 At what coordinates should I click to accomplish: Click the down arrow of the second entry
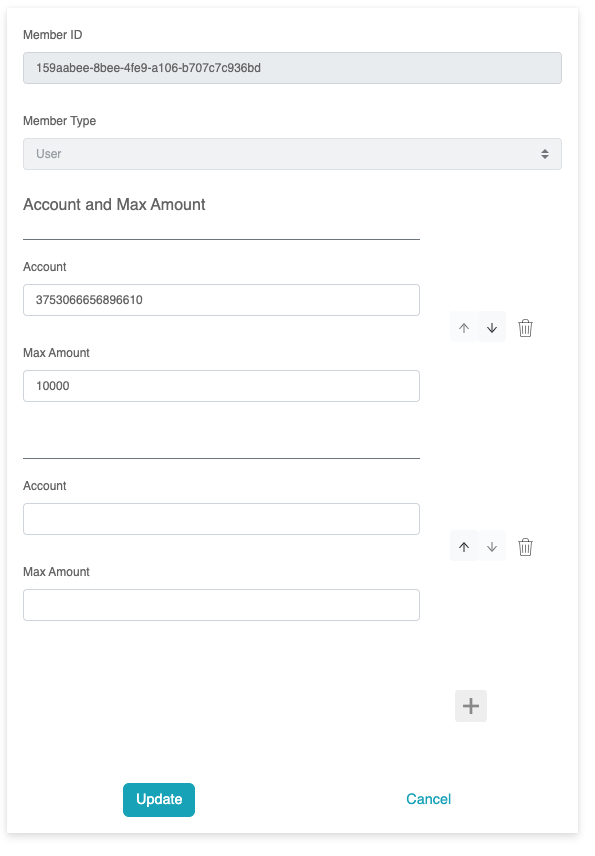pos(492,546)
